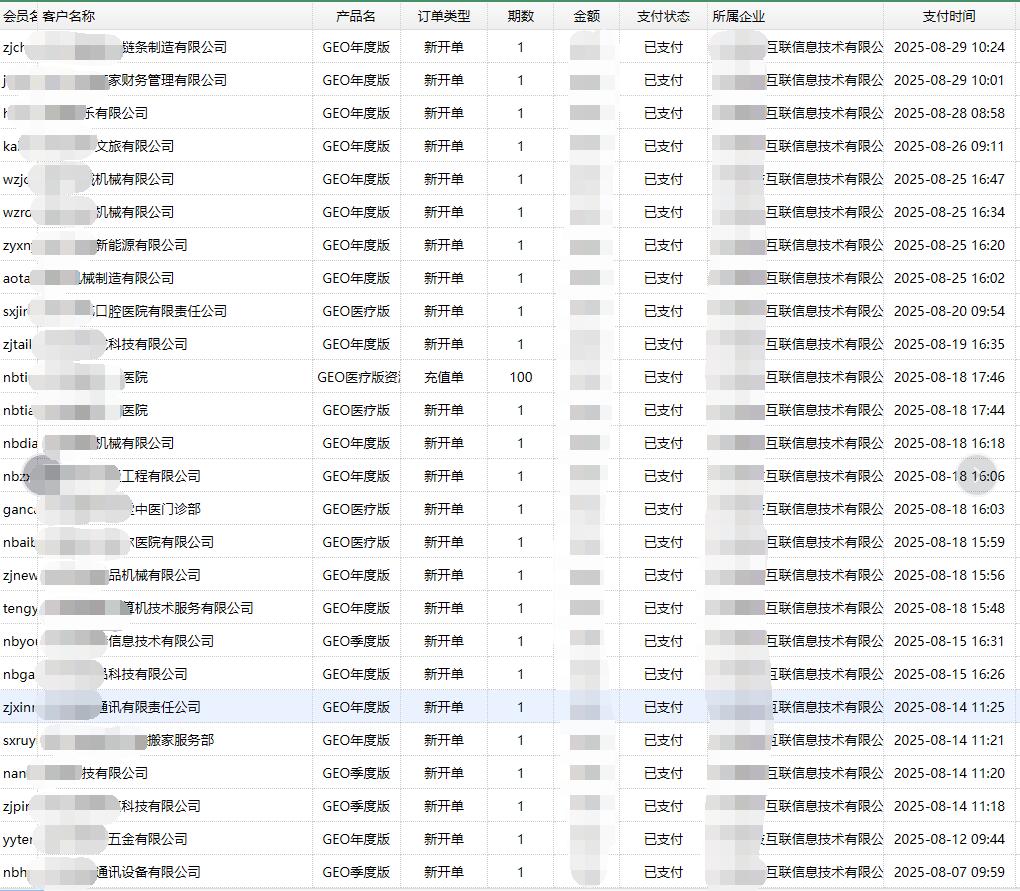Select the GEO医疗版 cell paid 2025-08-20 09:54
The width and height of the screenshot is (1020, 891).
click(356, 311)
